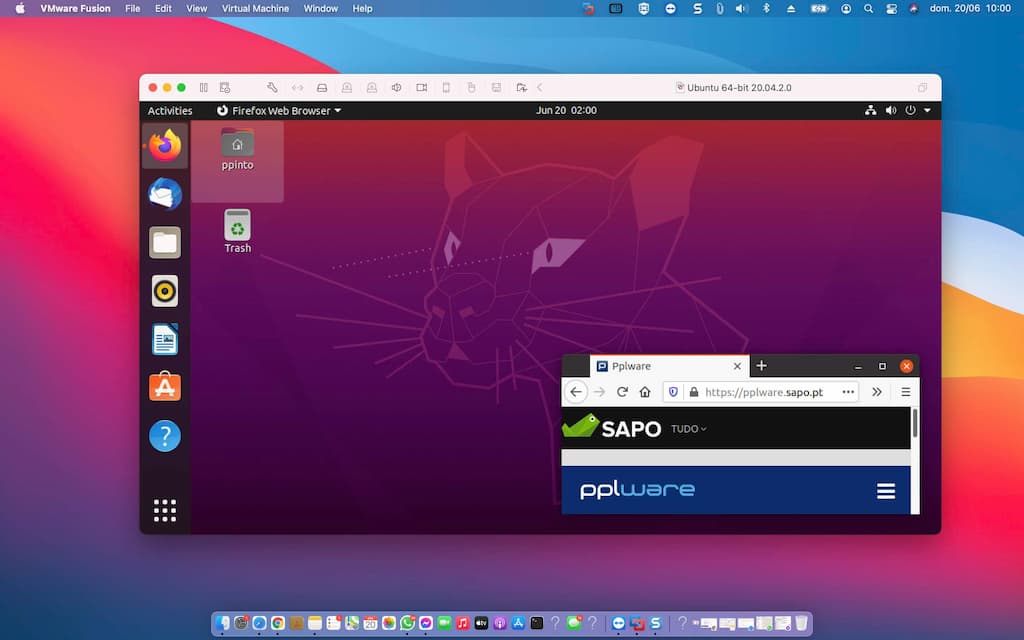Open WhatsApp from macOS Dock

click(x=408, y=623)
